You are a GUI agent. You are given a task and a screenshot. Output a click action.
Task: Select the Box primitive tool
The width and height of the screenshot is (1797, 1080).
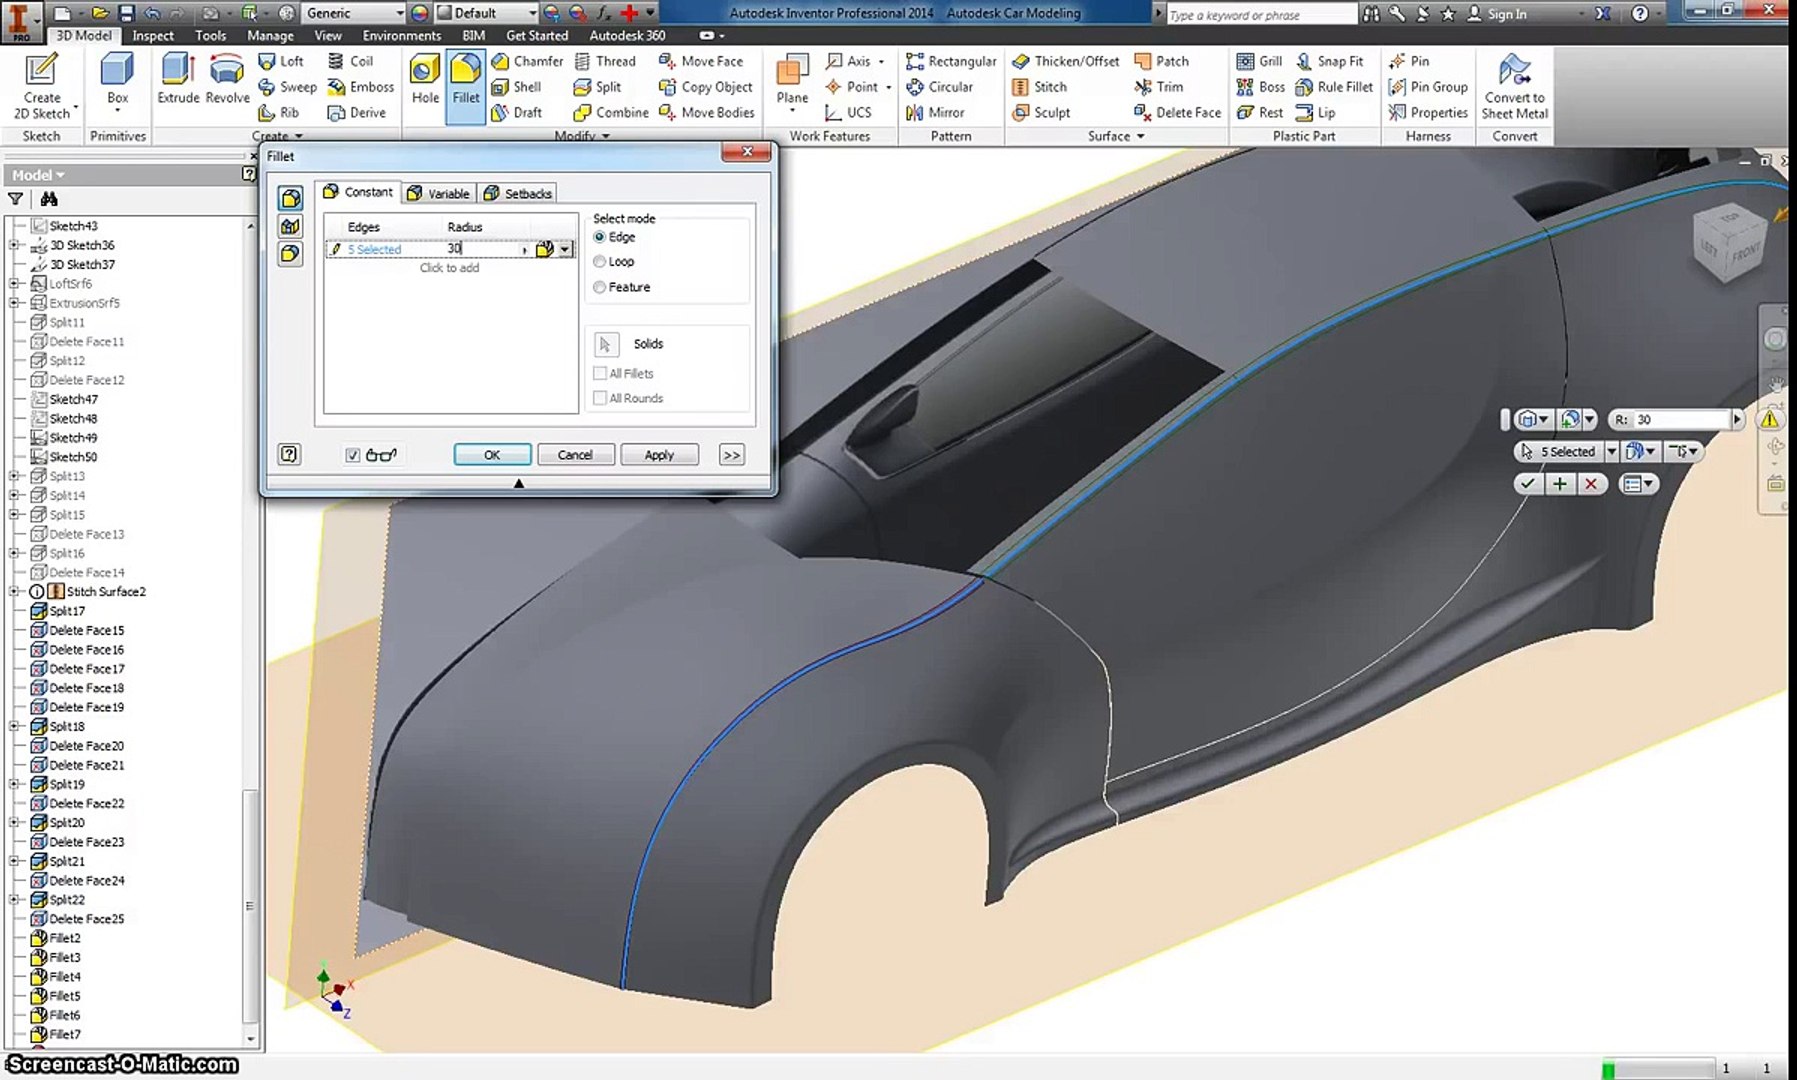pyautogui.click(x=117, y=80)
